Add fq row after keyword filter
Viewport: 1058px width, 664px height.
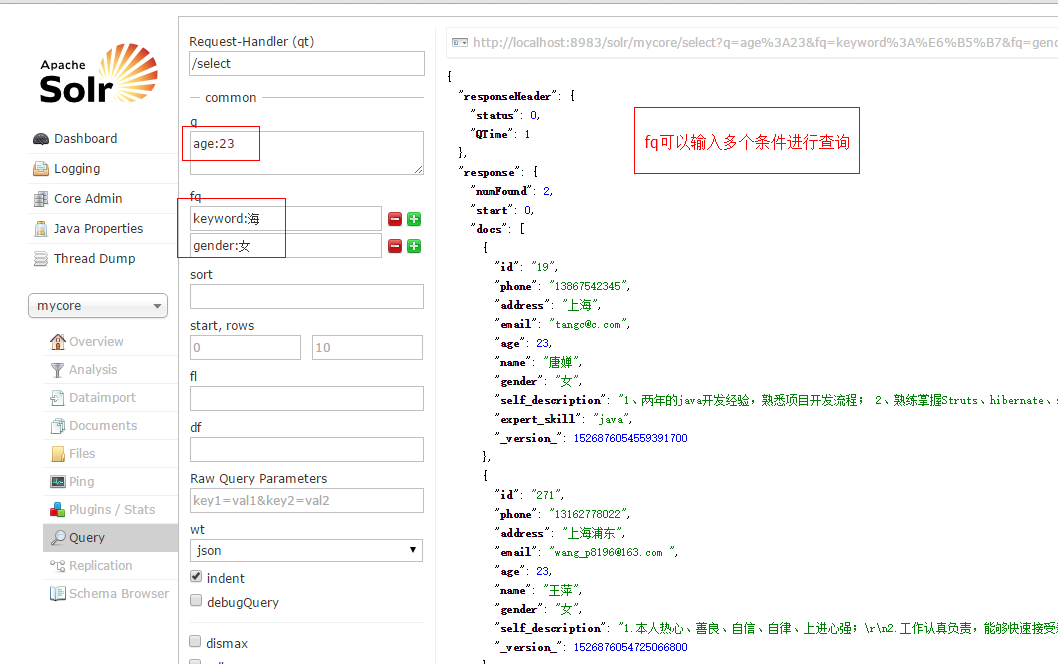point(414,219)
